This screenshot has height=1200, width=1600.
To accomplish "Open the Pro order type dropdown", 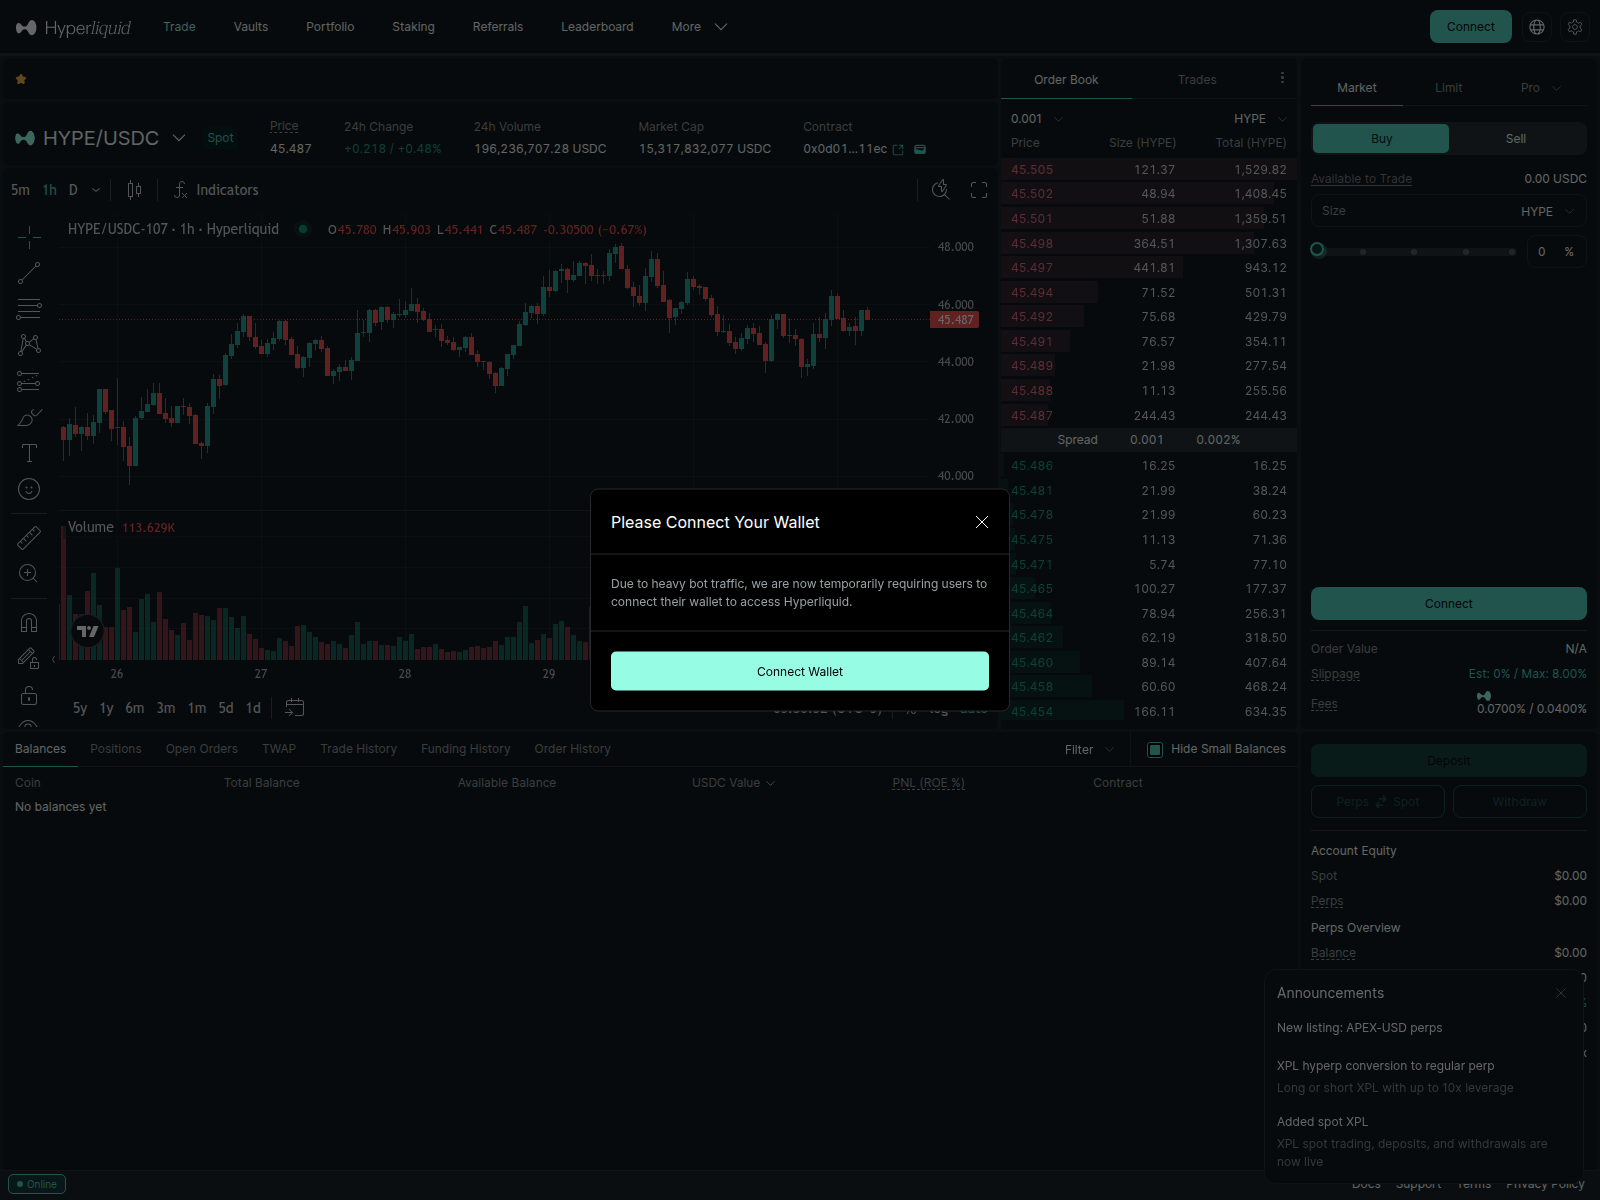I will coord(1541,88).
